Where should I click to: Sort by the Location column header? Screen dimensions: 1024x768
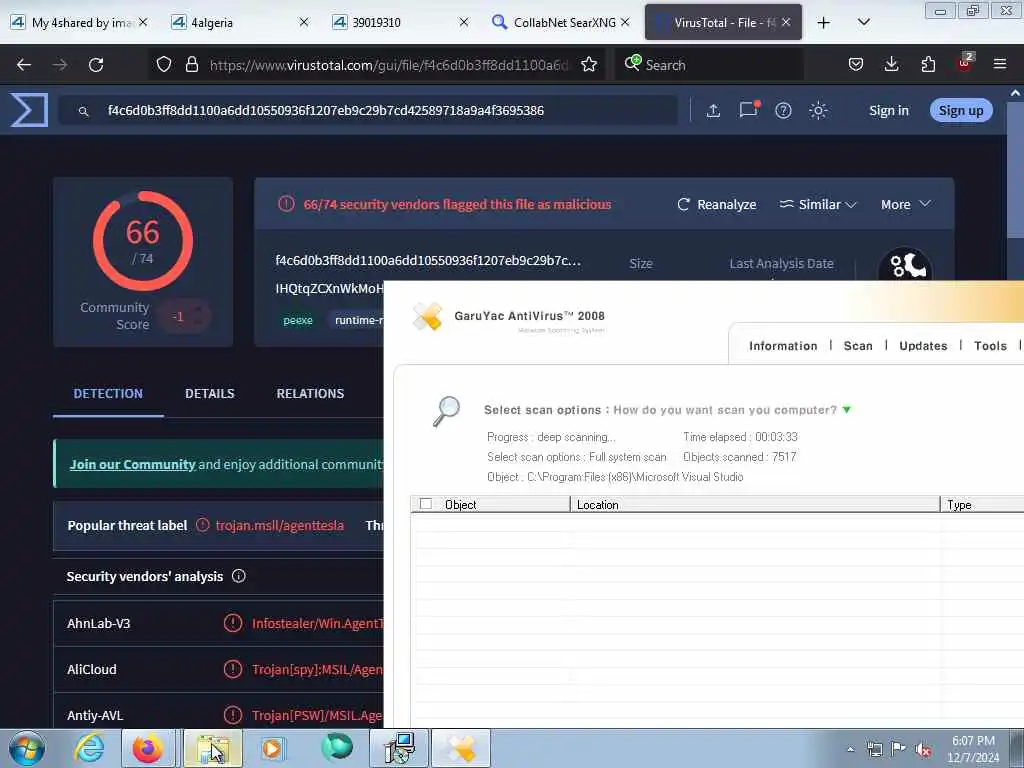pos(755,504)
